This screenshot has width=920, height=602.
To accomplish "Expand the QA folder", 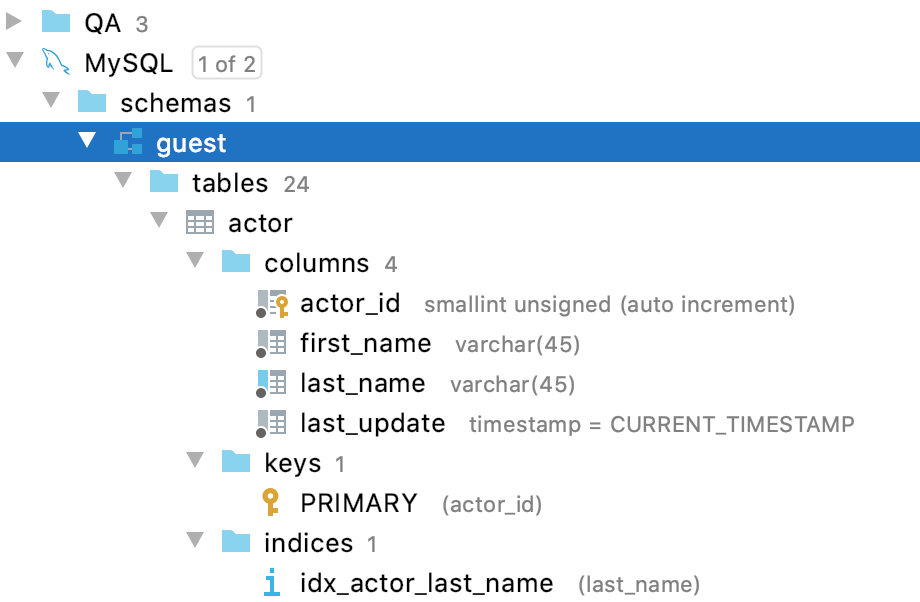I will pyautogui.click(x=14, y=22).
